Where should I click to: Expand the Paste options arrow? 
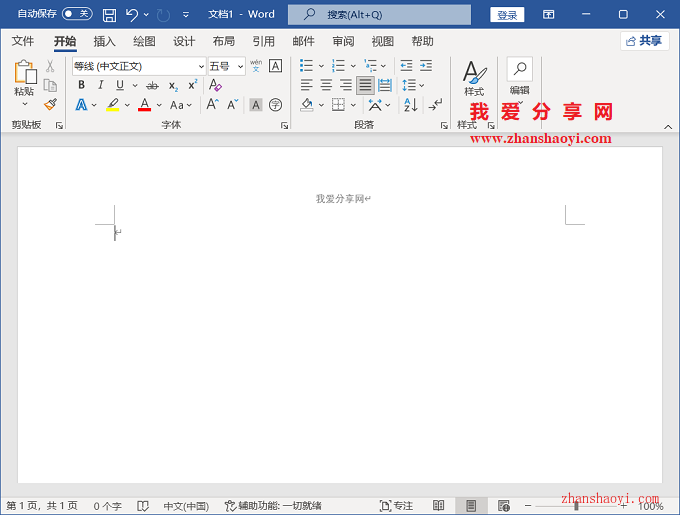coord(24,104)
